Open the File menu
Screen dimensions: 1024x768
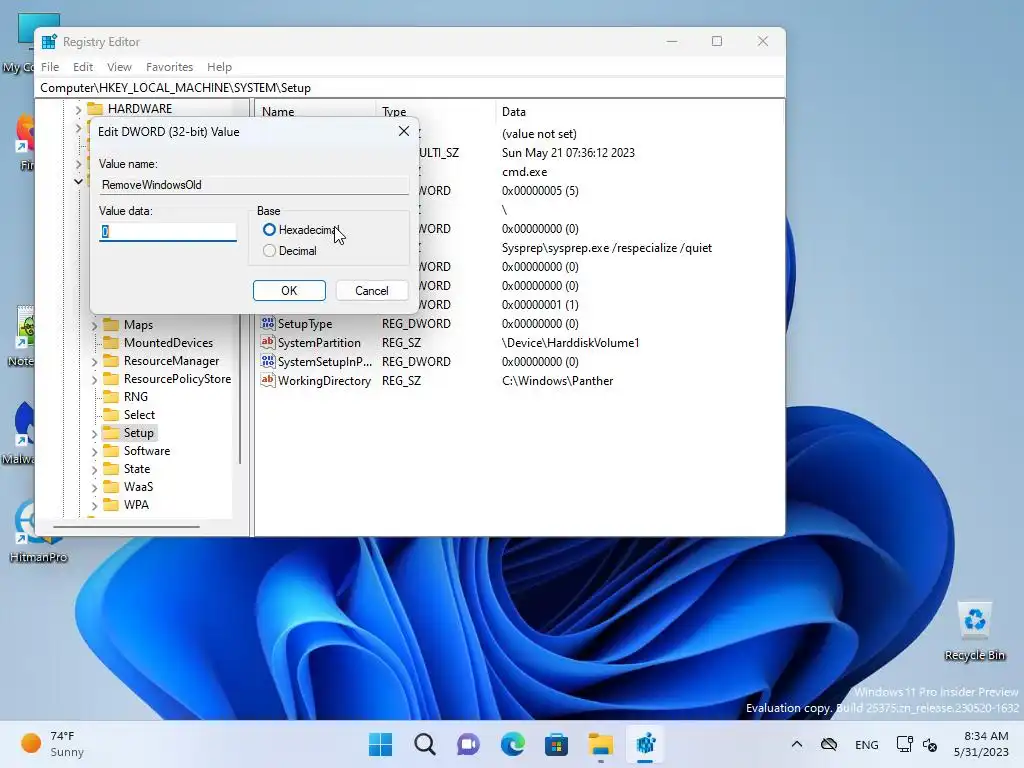[x=50, y=67]
